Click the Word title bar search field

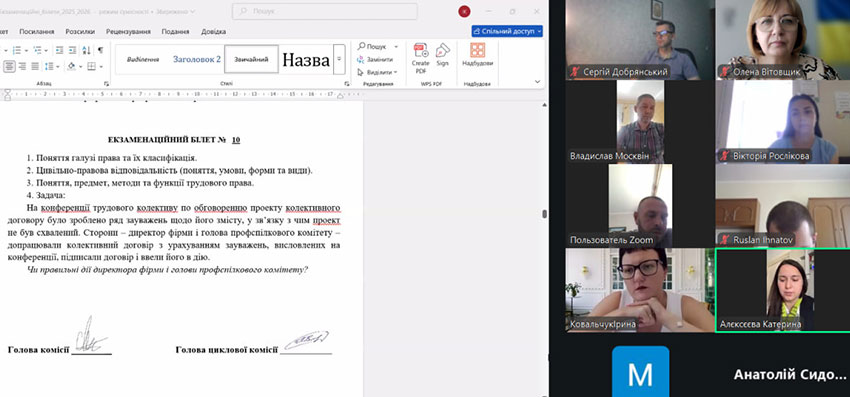[x=325, y=11]
